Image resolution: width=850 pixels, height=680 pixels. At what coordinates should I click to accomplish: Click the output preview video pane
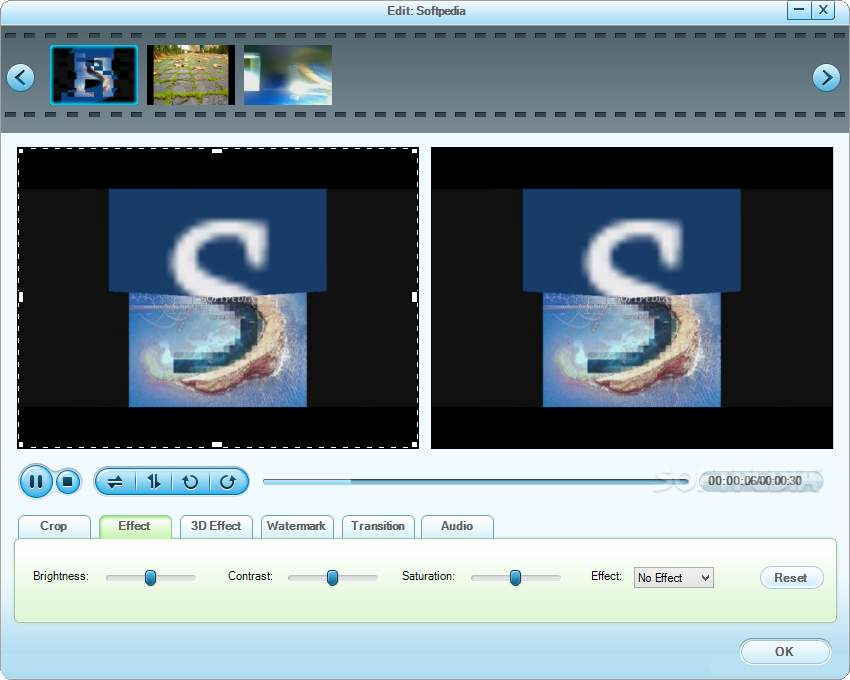[x=632, y=298]
